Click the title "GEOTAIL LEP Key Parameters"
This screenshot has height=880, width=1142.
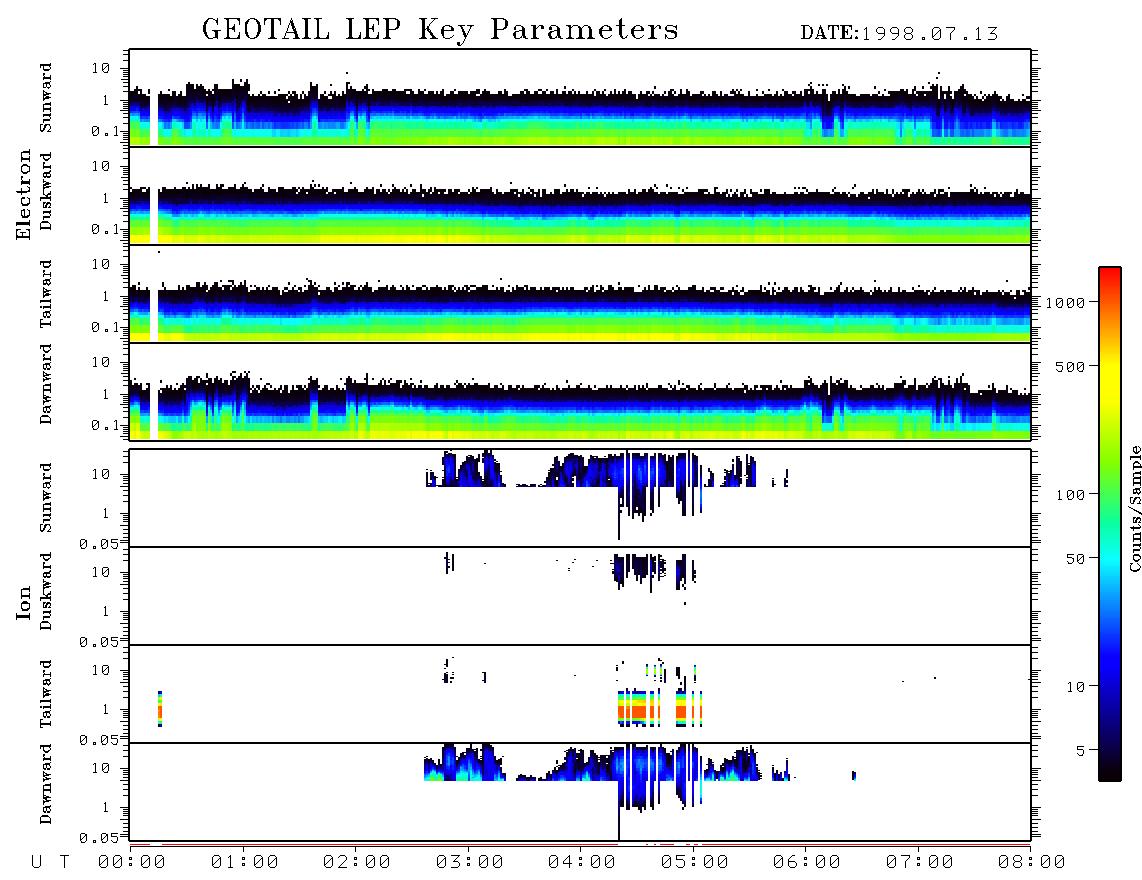point(440,30)
